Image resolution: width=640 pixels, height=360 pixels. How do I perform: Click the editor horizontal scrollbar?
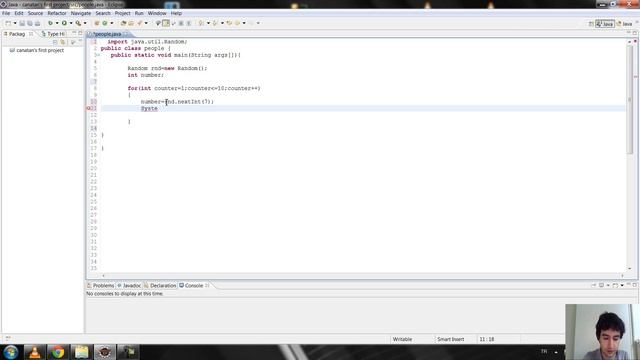pyautogui.click(x=362, y=276)
